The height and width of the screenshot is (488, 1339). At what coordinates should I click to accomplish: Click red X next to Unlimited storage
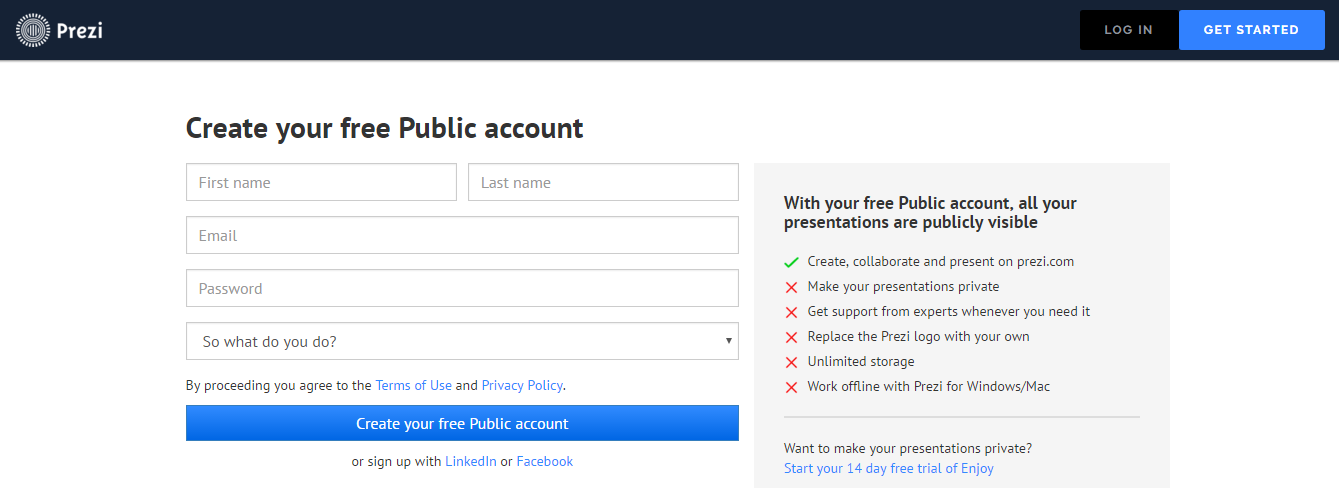(x=791, y=362)
